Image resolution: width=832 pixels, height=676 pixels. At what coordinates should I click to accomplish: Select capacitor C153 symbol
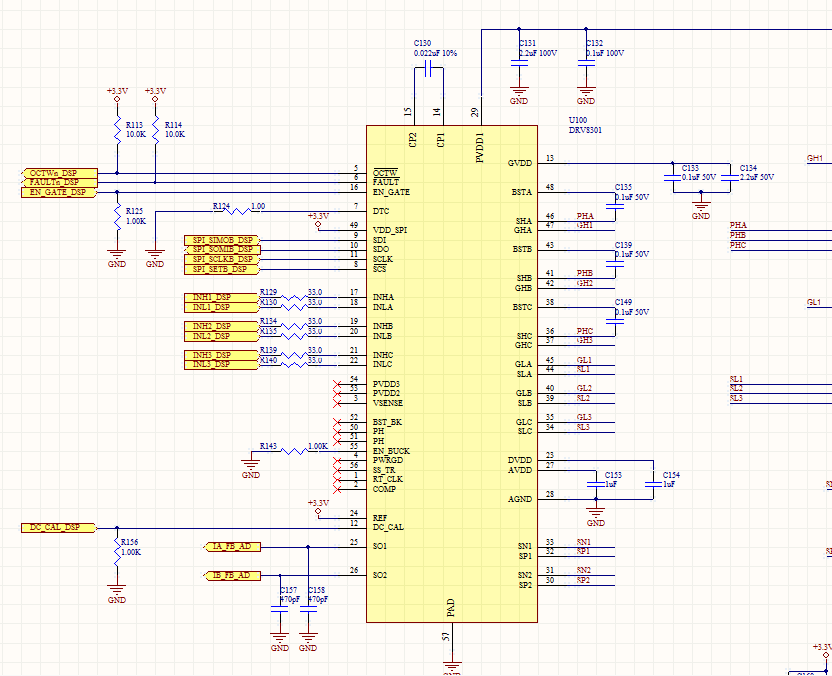[596, 484]
